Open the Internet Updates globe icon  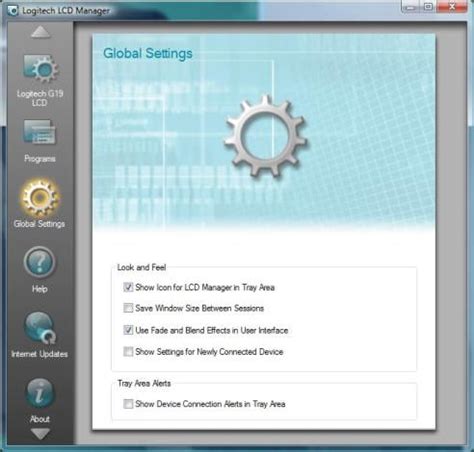(39, 328)
